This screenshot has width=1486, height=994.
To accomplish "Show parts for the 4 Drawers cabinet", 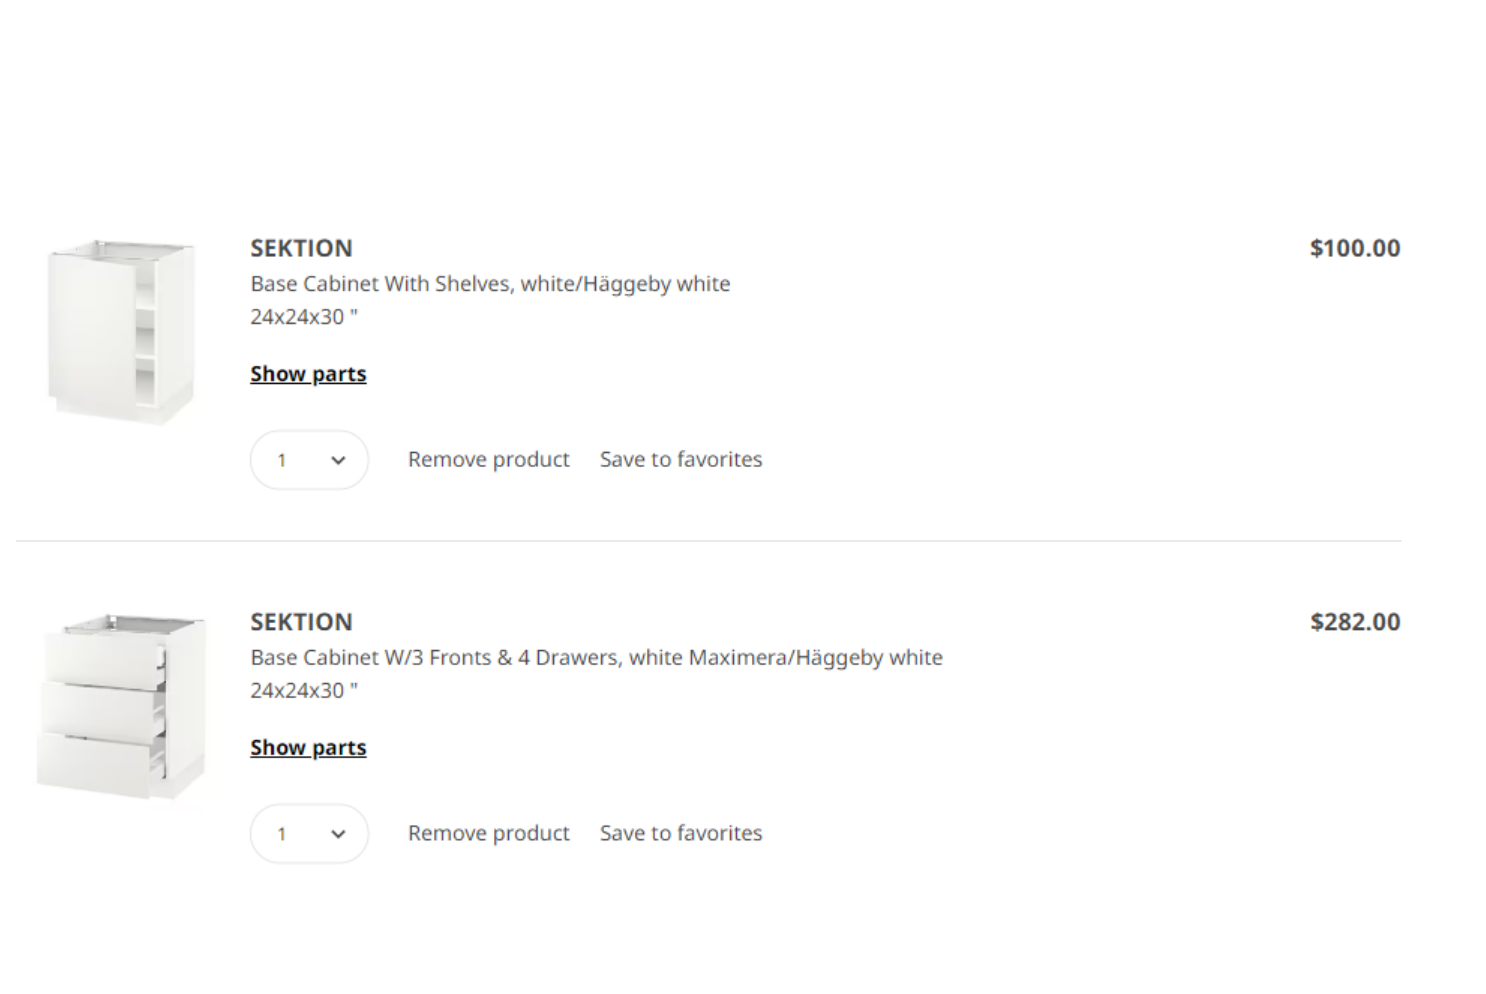I will pyautogui.click(x=308, y=748).
